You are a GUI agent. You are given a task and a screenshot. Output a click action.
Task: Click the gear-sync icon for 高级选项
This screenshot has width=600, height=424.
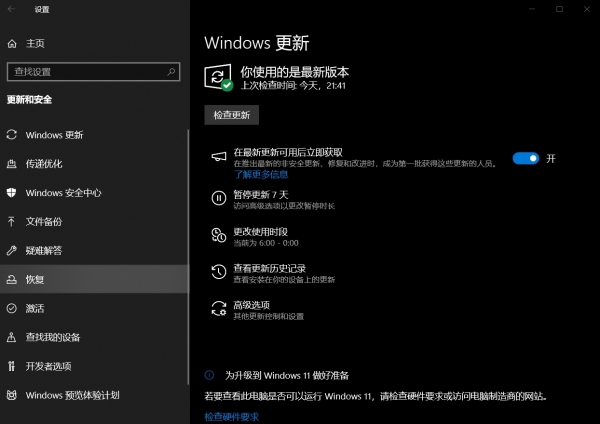click(x=219, y=308)
